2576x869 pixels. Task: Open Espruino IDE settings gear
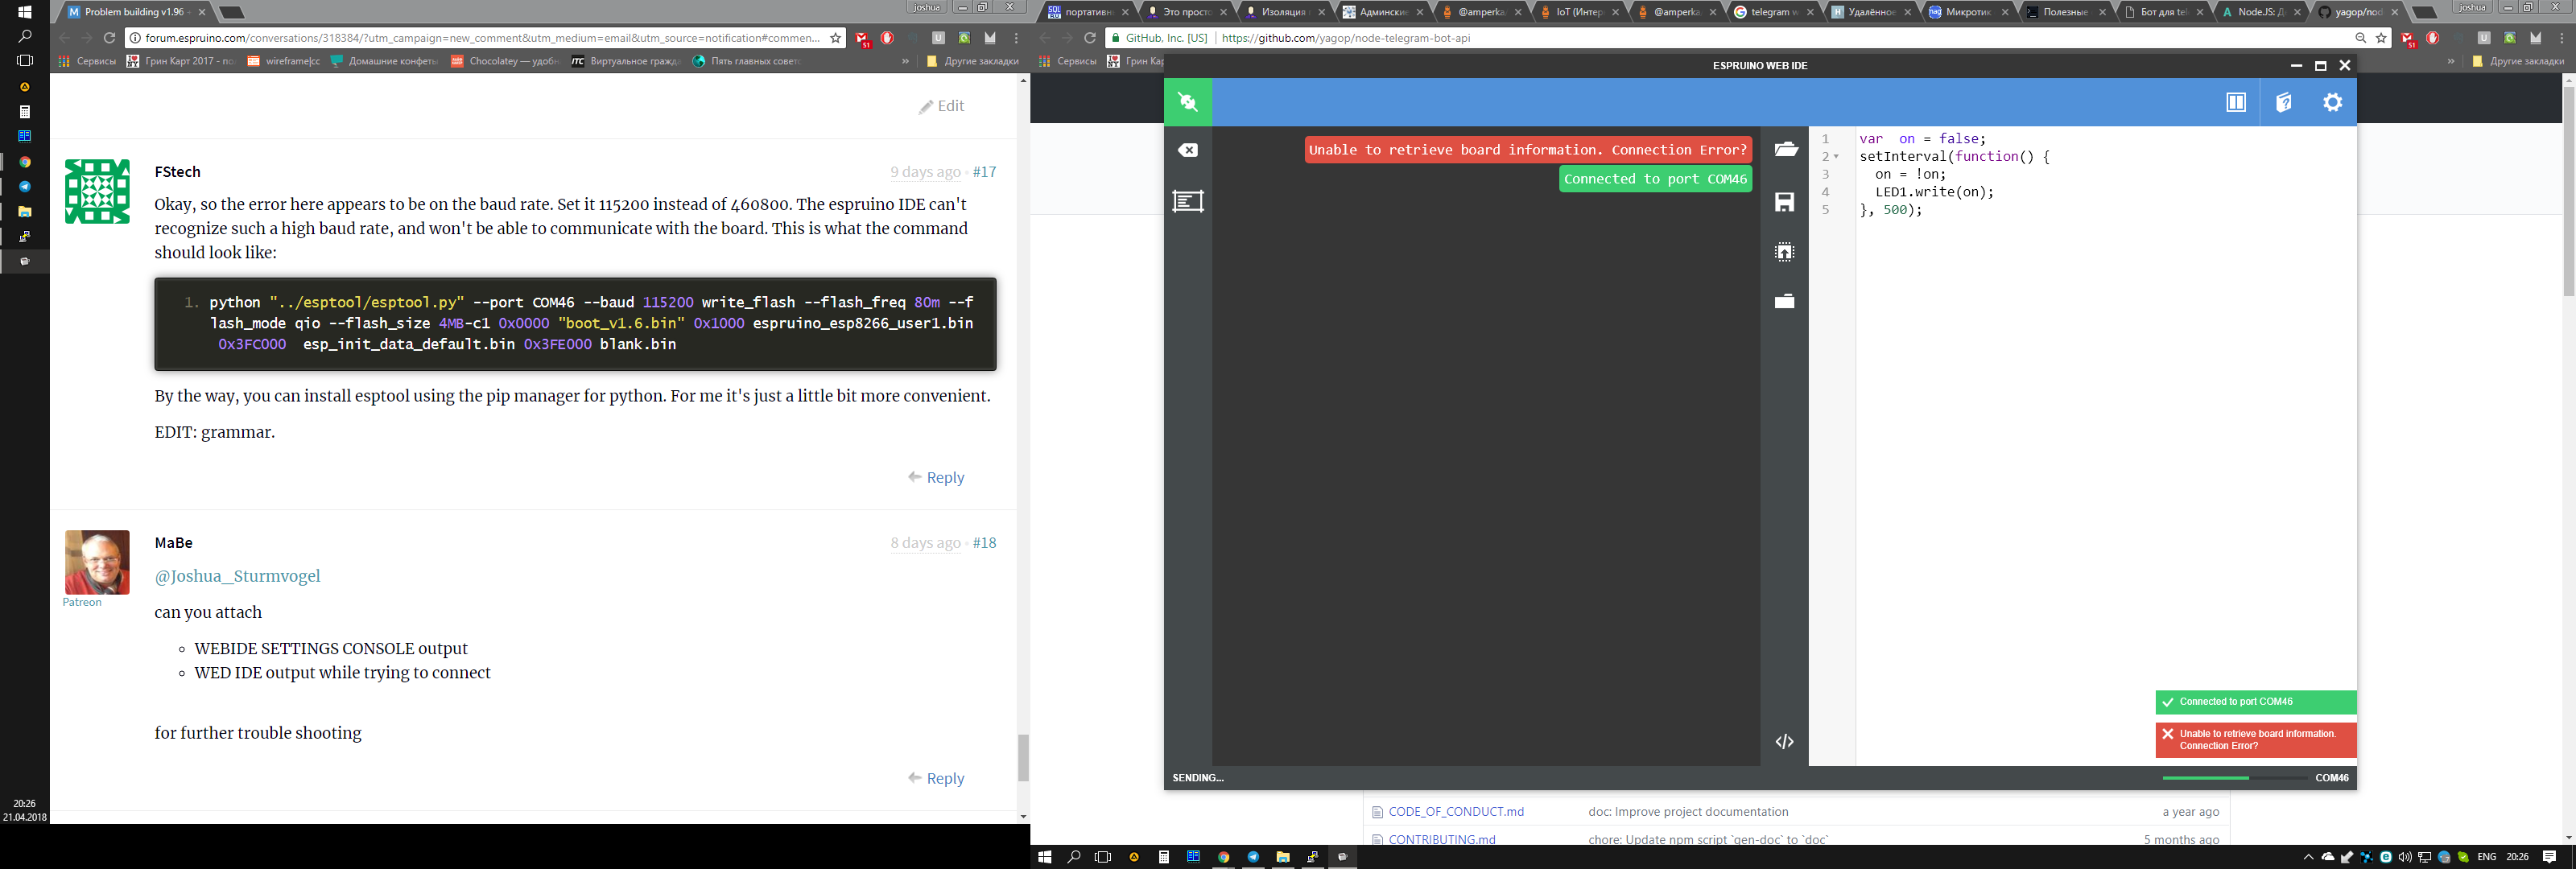click(x=2332, y=102)
